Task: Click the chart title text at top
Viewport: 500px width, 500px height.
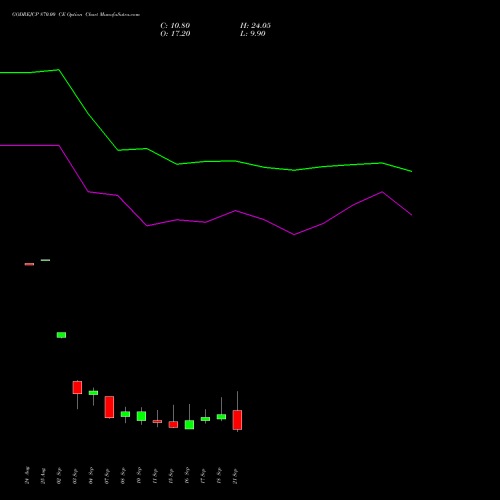Action: (x=76, y=15)
